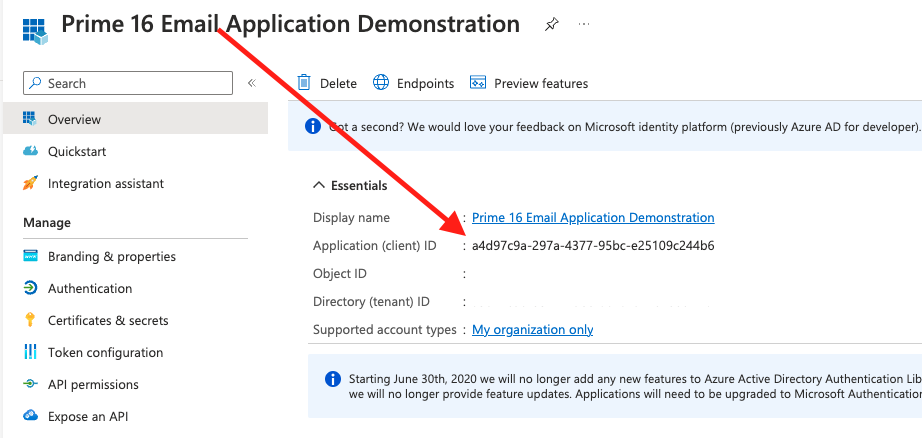922x438 pixels.
Task: Click the Quickstart cloud icon
Action: (30, 151)
